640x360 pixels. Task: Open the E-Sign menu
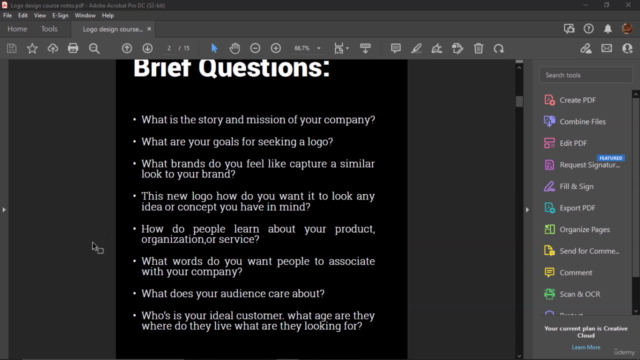60,16
